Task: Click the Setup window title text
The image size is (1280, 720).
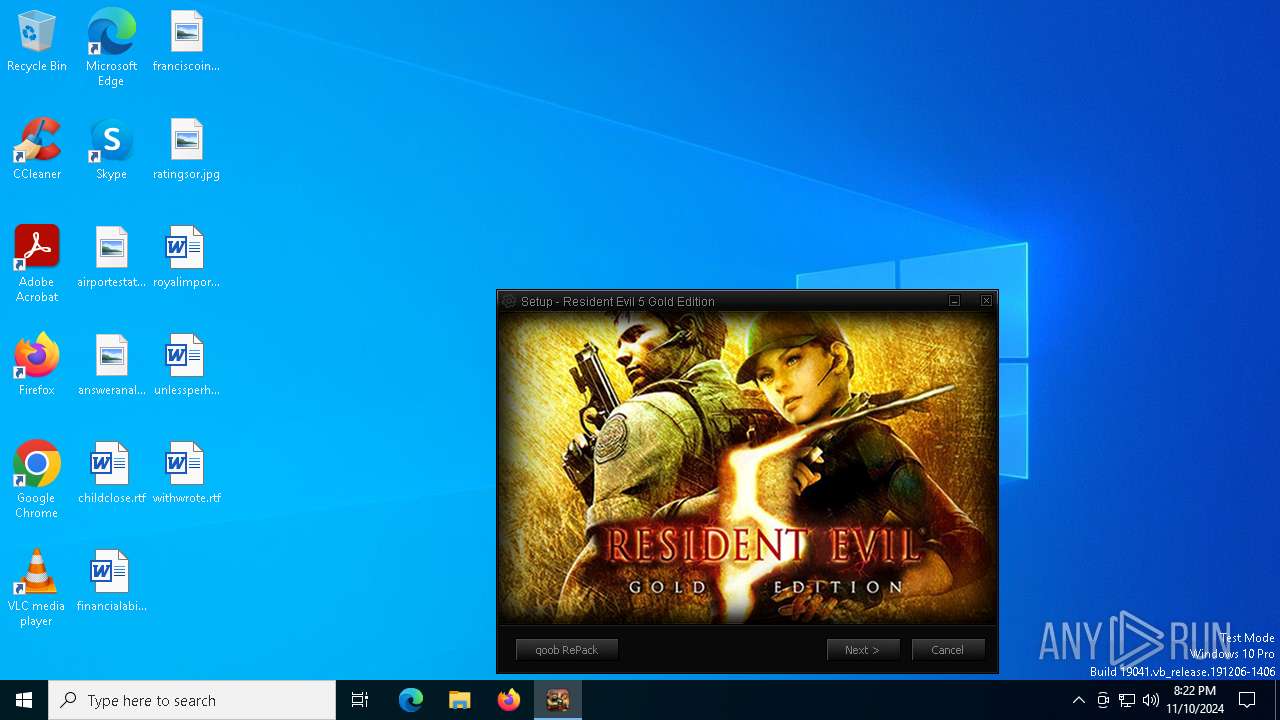Action: 618,301
